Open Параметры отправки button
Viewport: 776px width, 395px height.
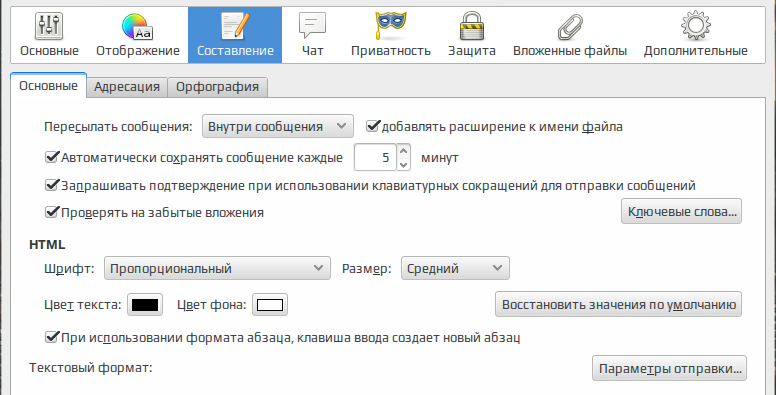click(669, 368)
